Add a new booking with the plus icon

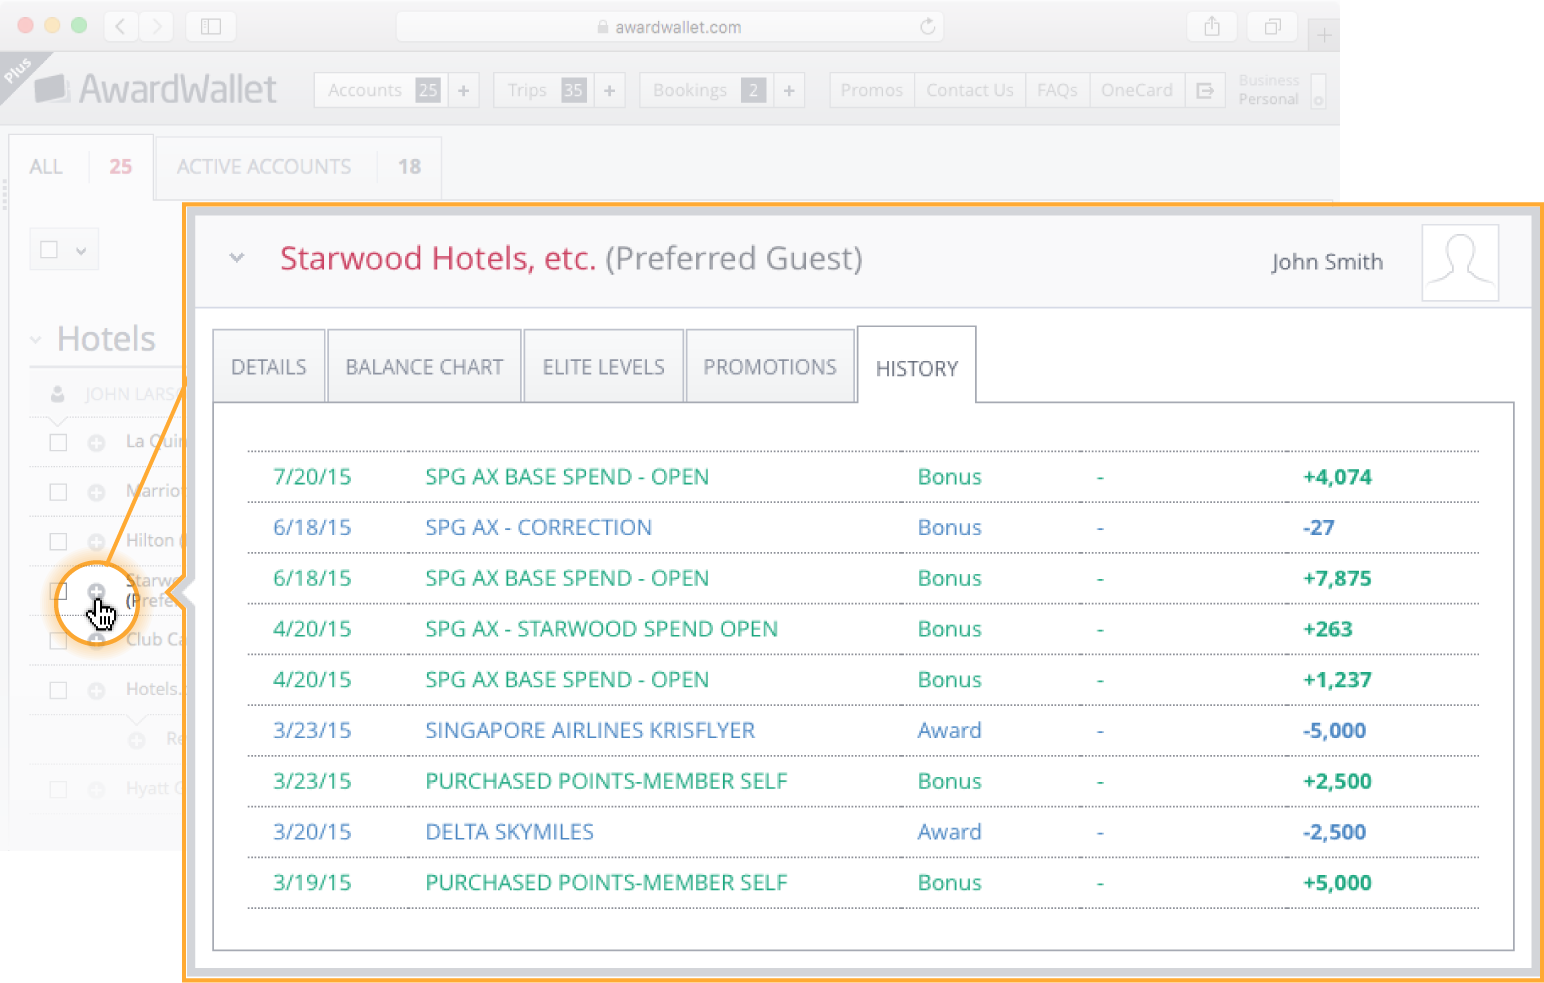pos(789,90)
